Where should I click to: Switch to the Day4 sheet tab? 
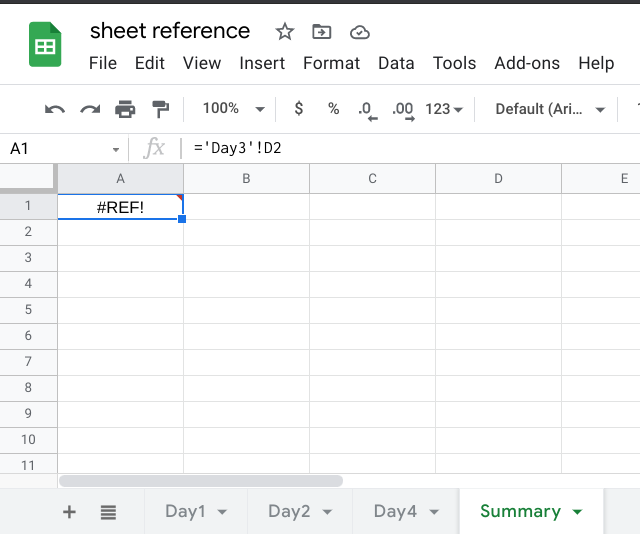click(x=395, y=511)
